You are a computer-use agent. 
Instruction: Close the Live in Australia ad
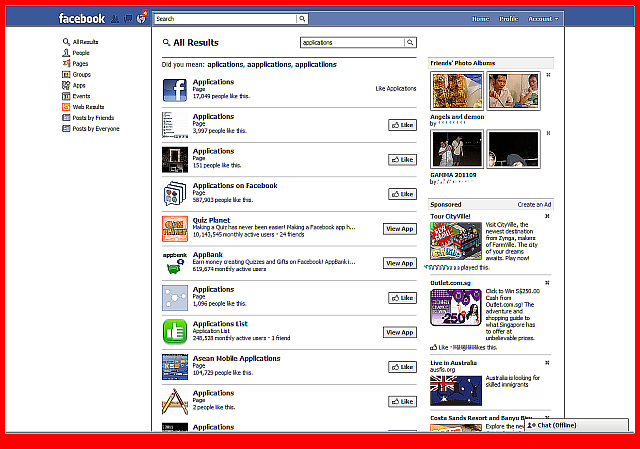tap(547, 363)
